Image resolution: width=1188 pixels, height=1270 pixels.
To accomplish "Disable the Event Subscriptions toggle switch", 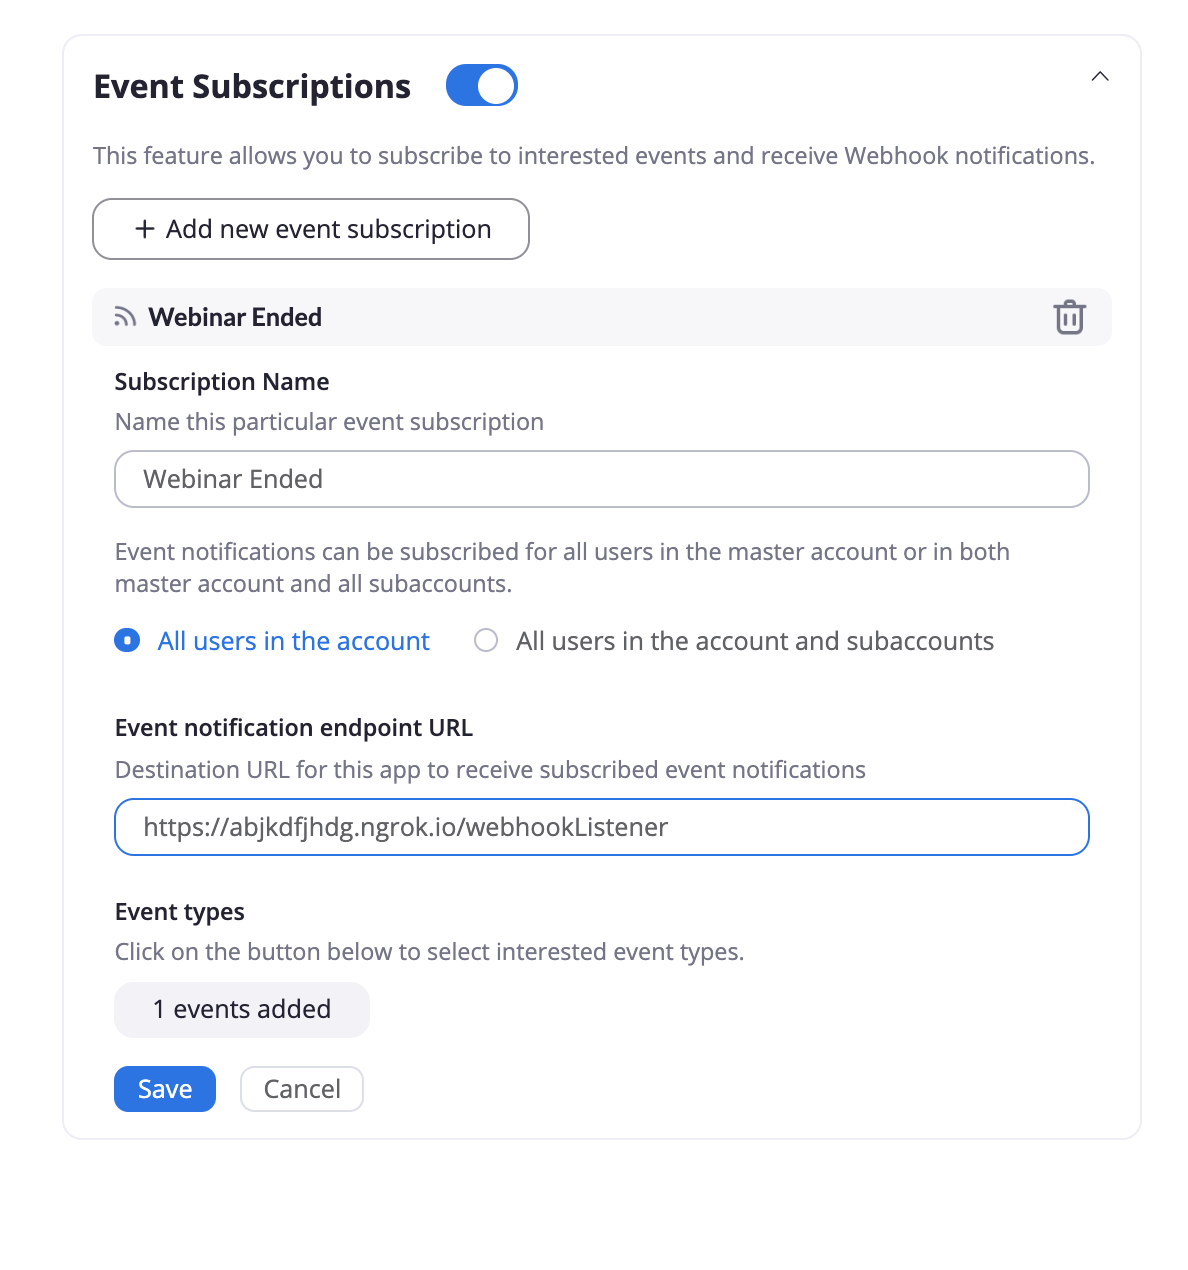I will click(x=482, y=86).
